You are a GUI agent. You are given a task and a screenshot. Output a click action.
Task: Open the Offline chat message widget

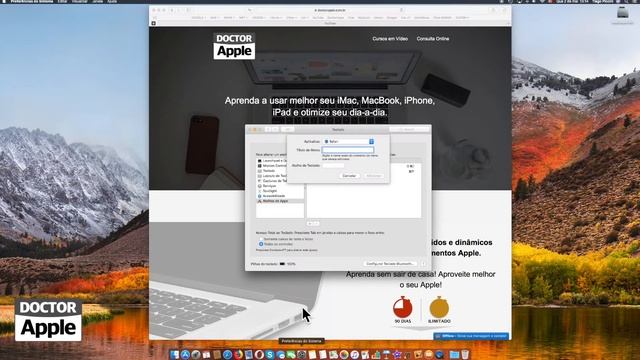(x=471, y=336)
